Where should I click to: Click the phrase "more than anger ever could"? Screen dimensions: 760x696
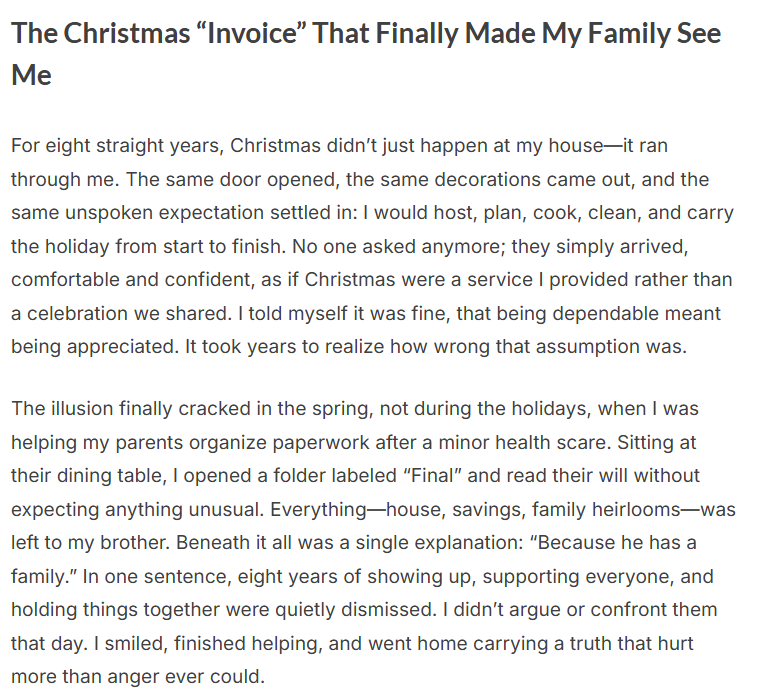[x=137, y=675]
